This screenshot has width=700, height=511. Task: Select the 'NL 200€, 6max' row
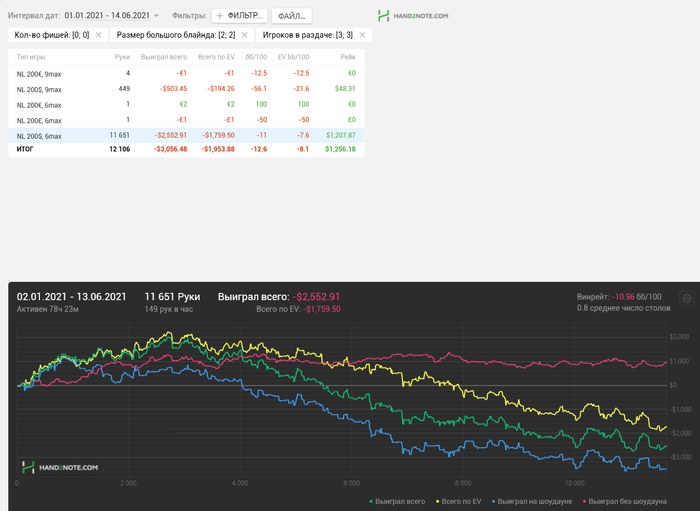186,104
